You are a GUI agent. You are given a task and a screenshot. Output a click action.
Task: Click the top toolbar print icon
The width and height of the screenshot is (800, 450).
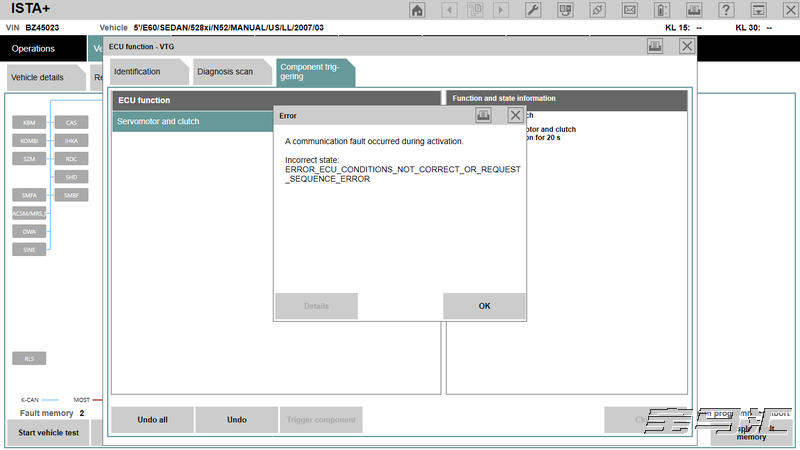tap(694, 10)
